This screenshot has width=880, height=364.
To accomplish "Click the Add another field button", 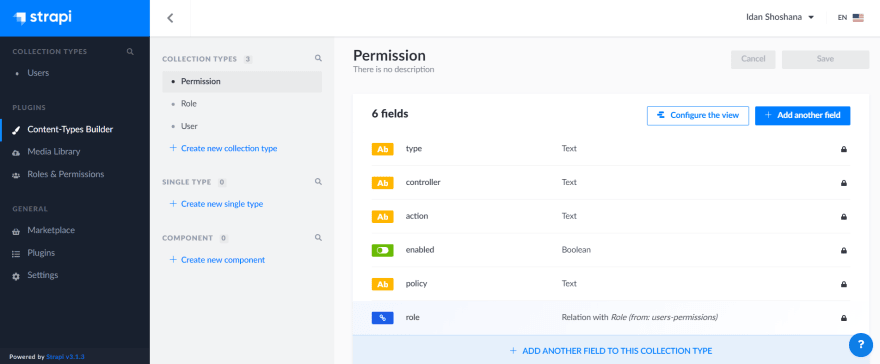I will click(x=803, y=116).
